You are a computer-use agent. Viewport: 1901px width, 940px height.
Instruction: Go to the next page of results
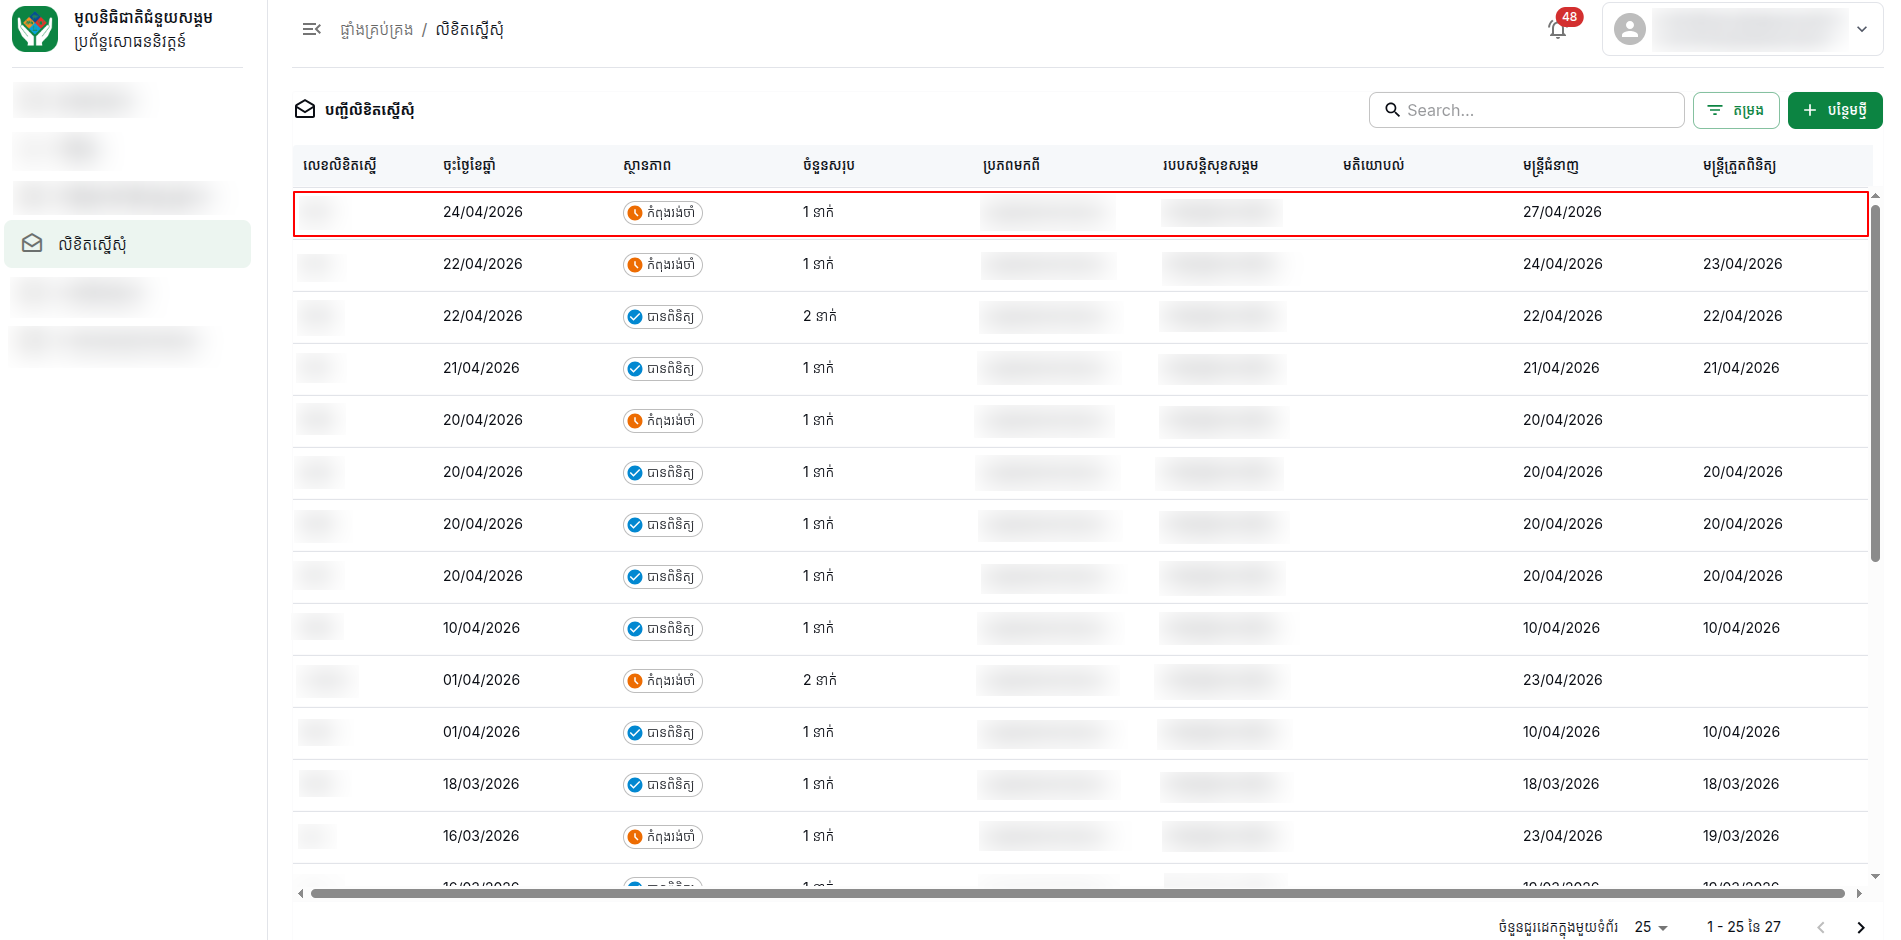point(1860,927)
